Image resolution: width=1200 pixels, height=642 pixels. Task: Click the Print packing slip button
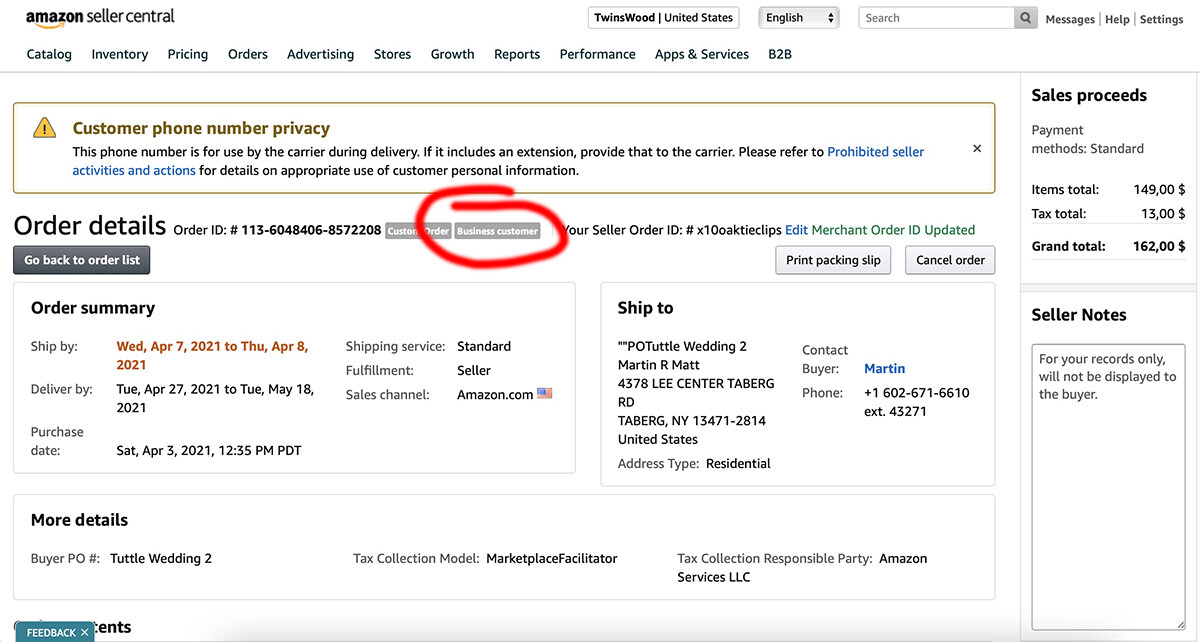click(833, 260)
